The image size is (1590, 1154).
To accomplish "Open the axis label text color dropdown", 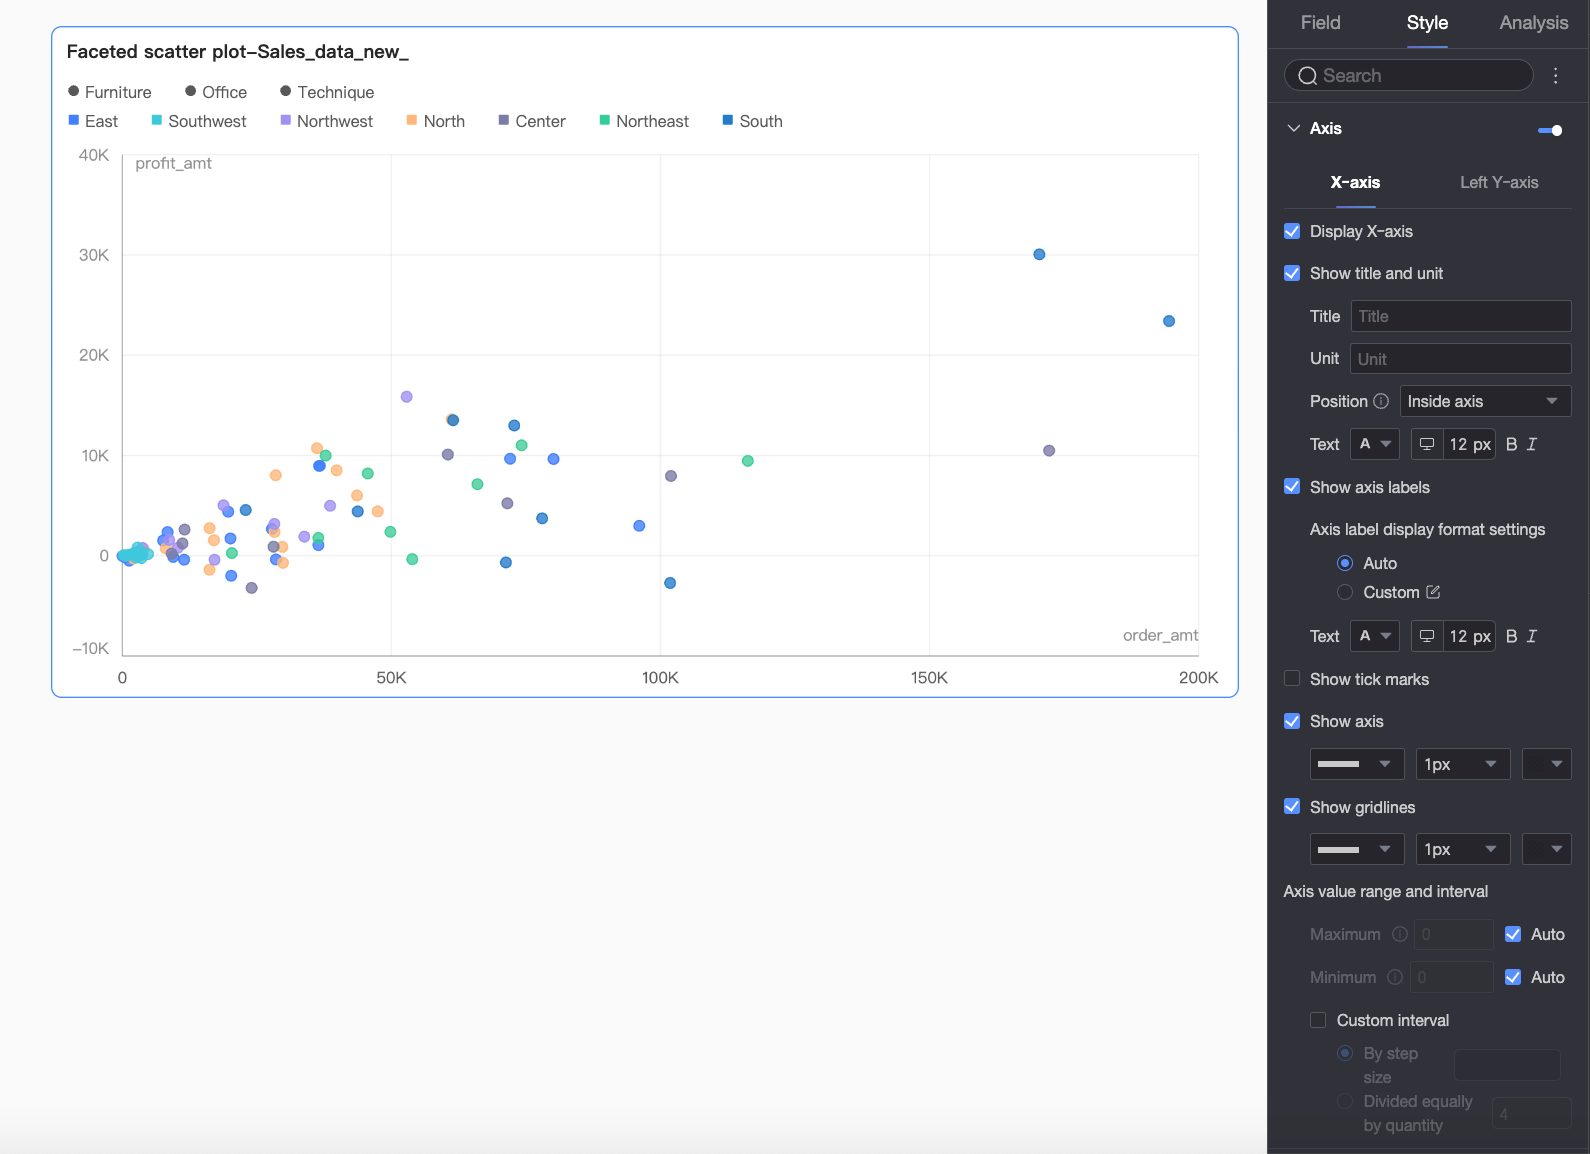I will (1375, 636).
